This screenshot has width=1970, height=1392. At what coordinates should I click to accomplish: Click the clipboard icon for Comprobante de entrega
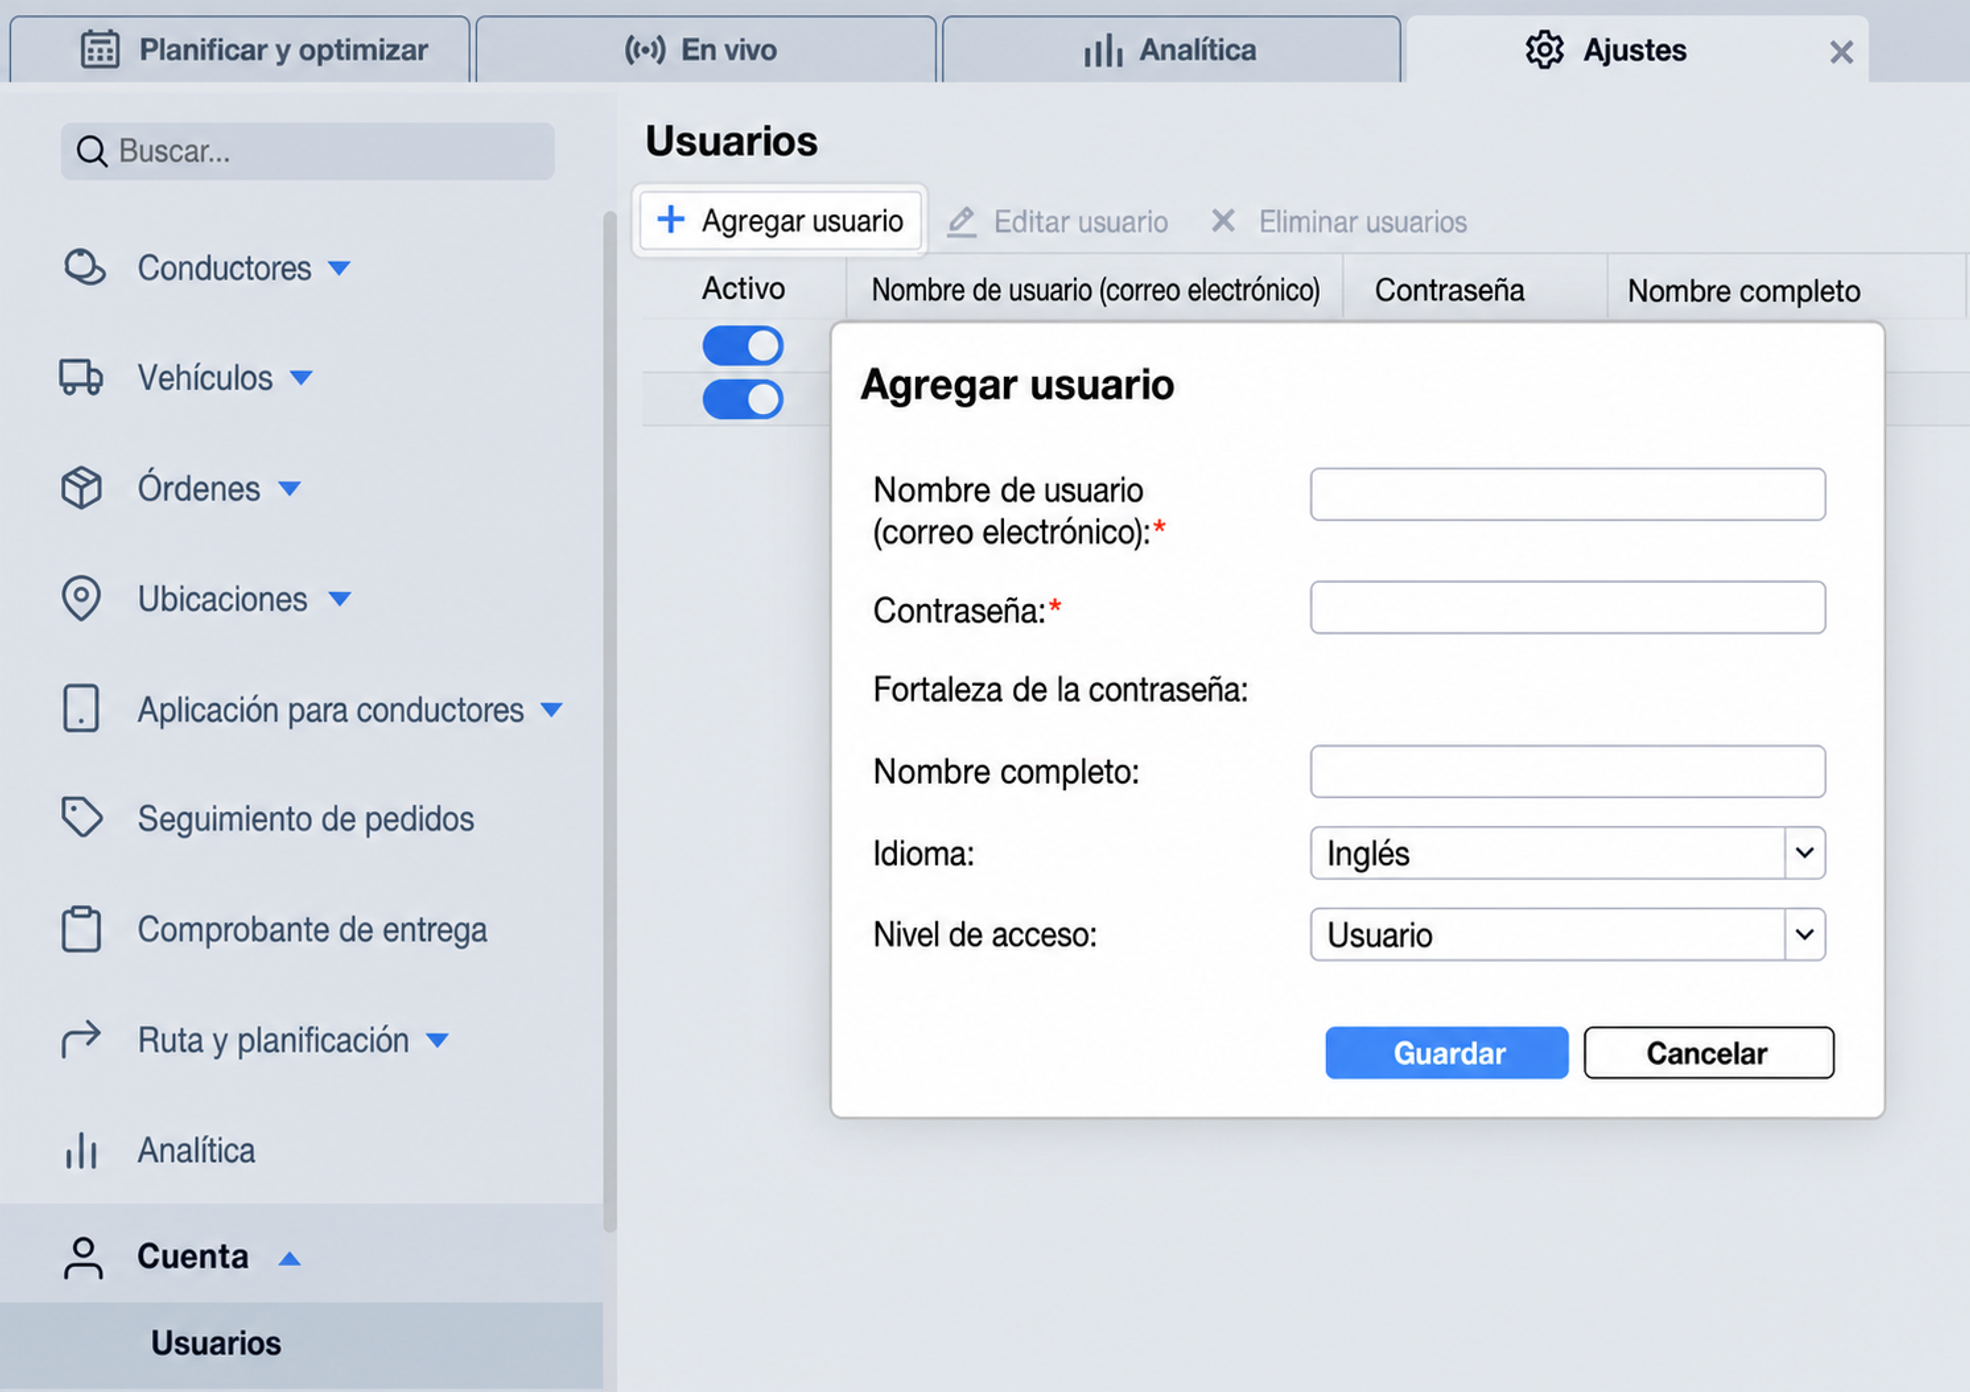tap(81, 929)
